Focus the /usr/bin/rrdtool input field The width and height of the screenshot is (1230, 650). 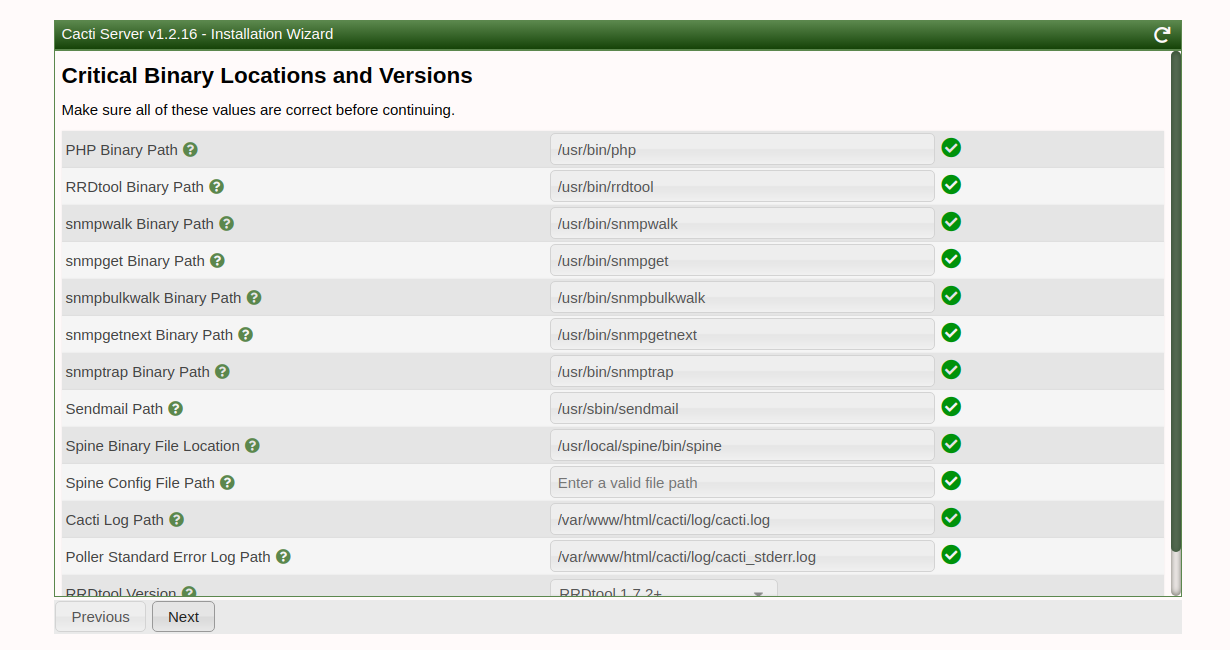[742, 187]
